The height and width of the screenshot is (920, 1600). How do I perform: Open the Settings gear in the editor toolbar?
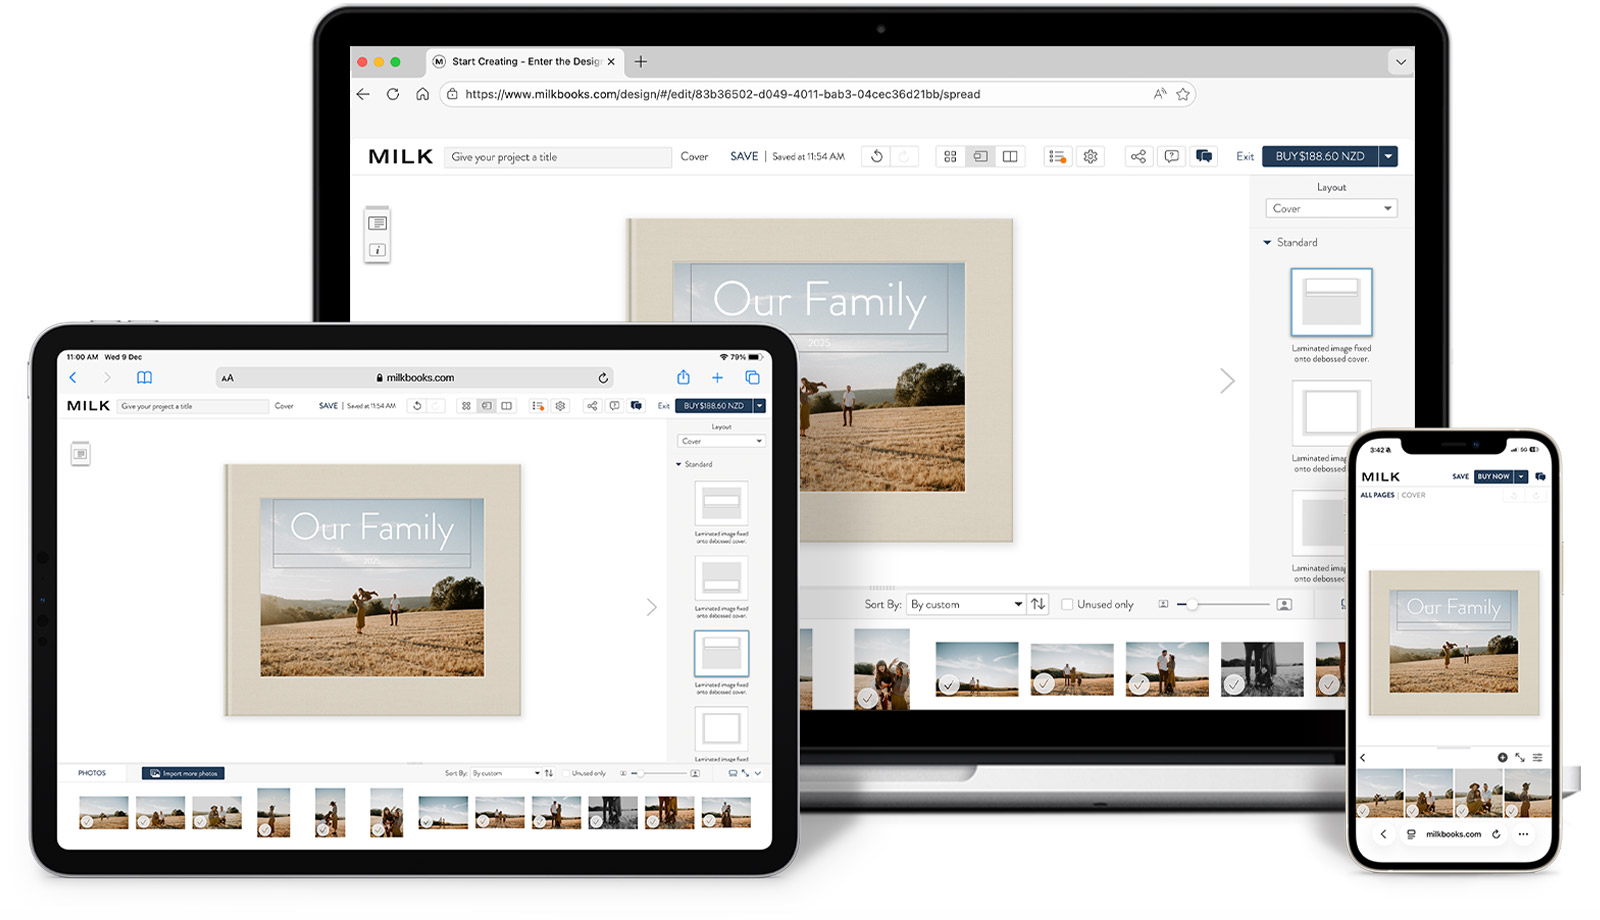coord(1091,156)
